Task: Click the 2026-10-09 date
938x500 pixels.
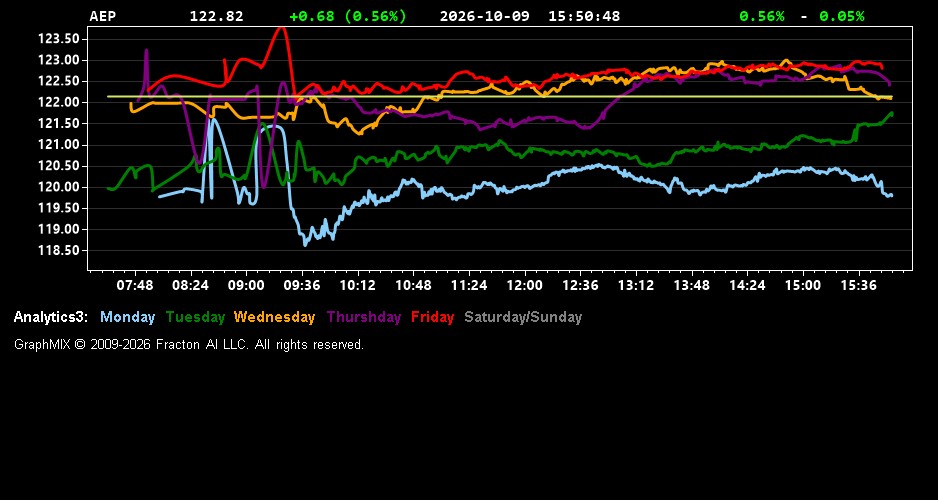Action: [485, 16]
